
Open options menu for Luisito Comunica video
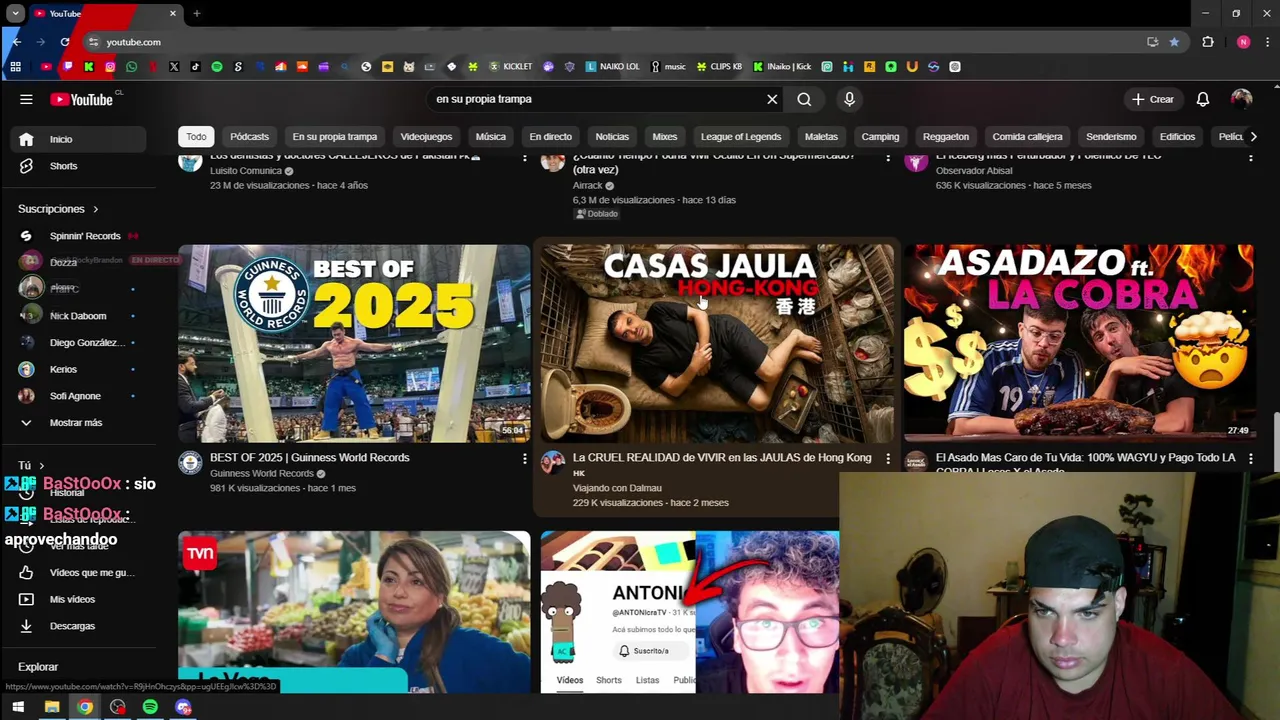(x=524, y=159)
